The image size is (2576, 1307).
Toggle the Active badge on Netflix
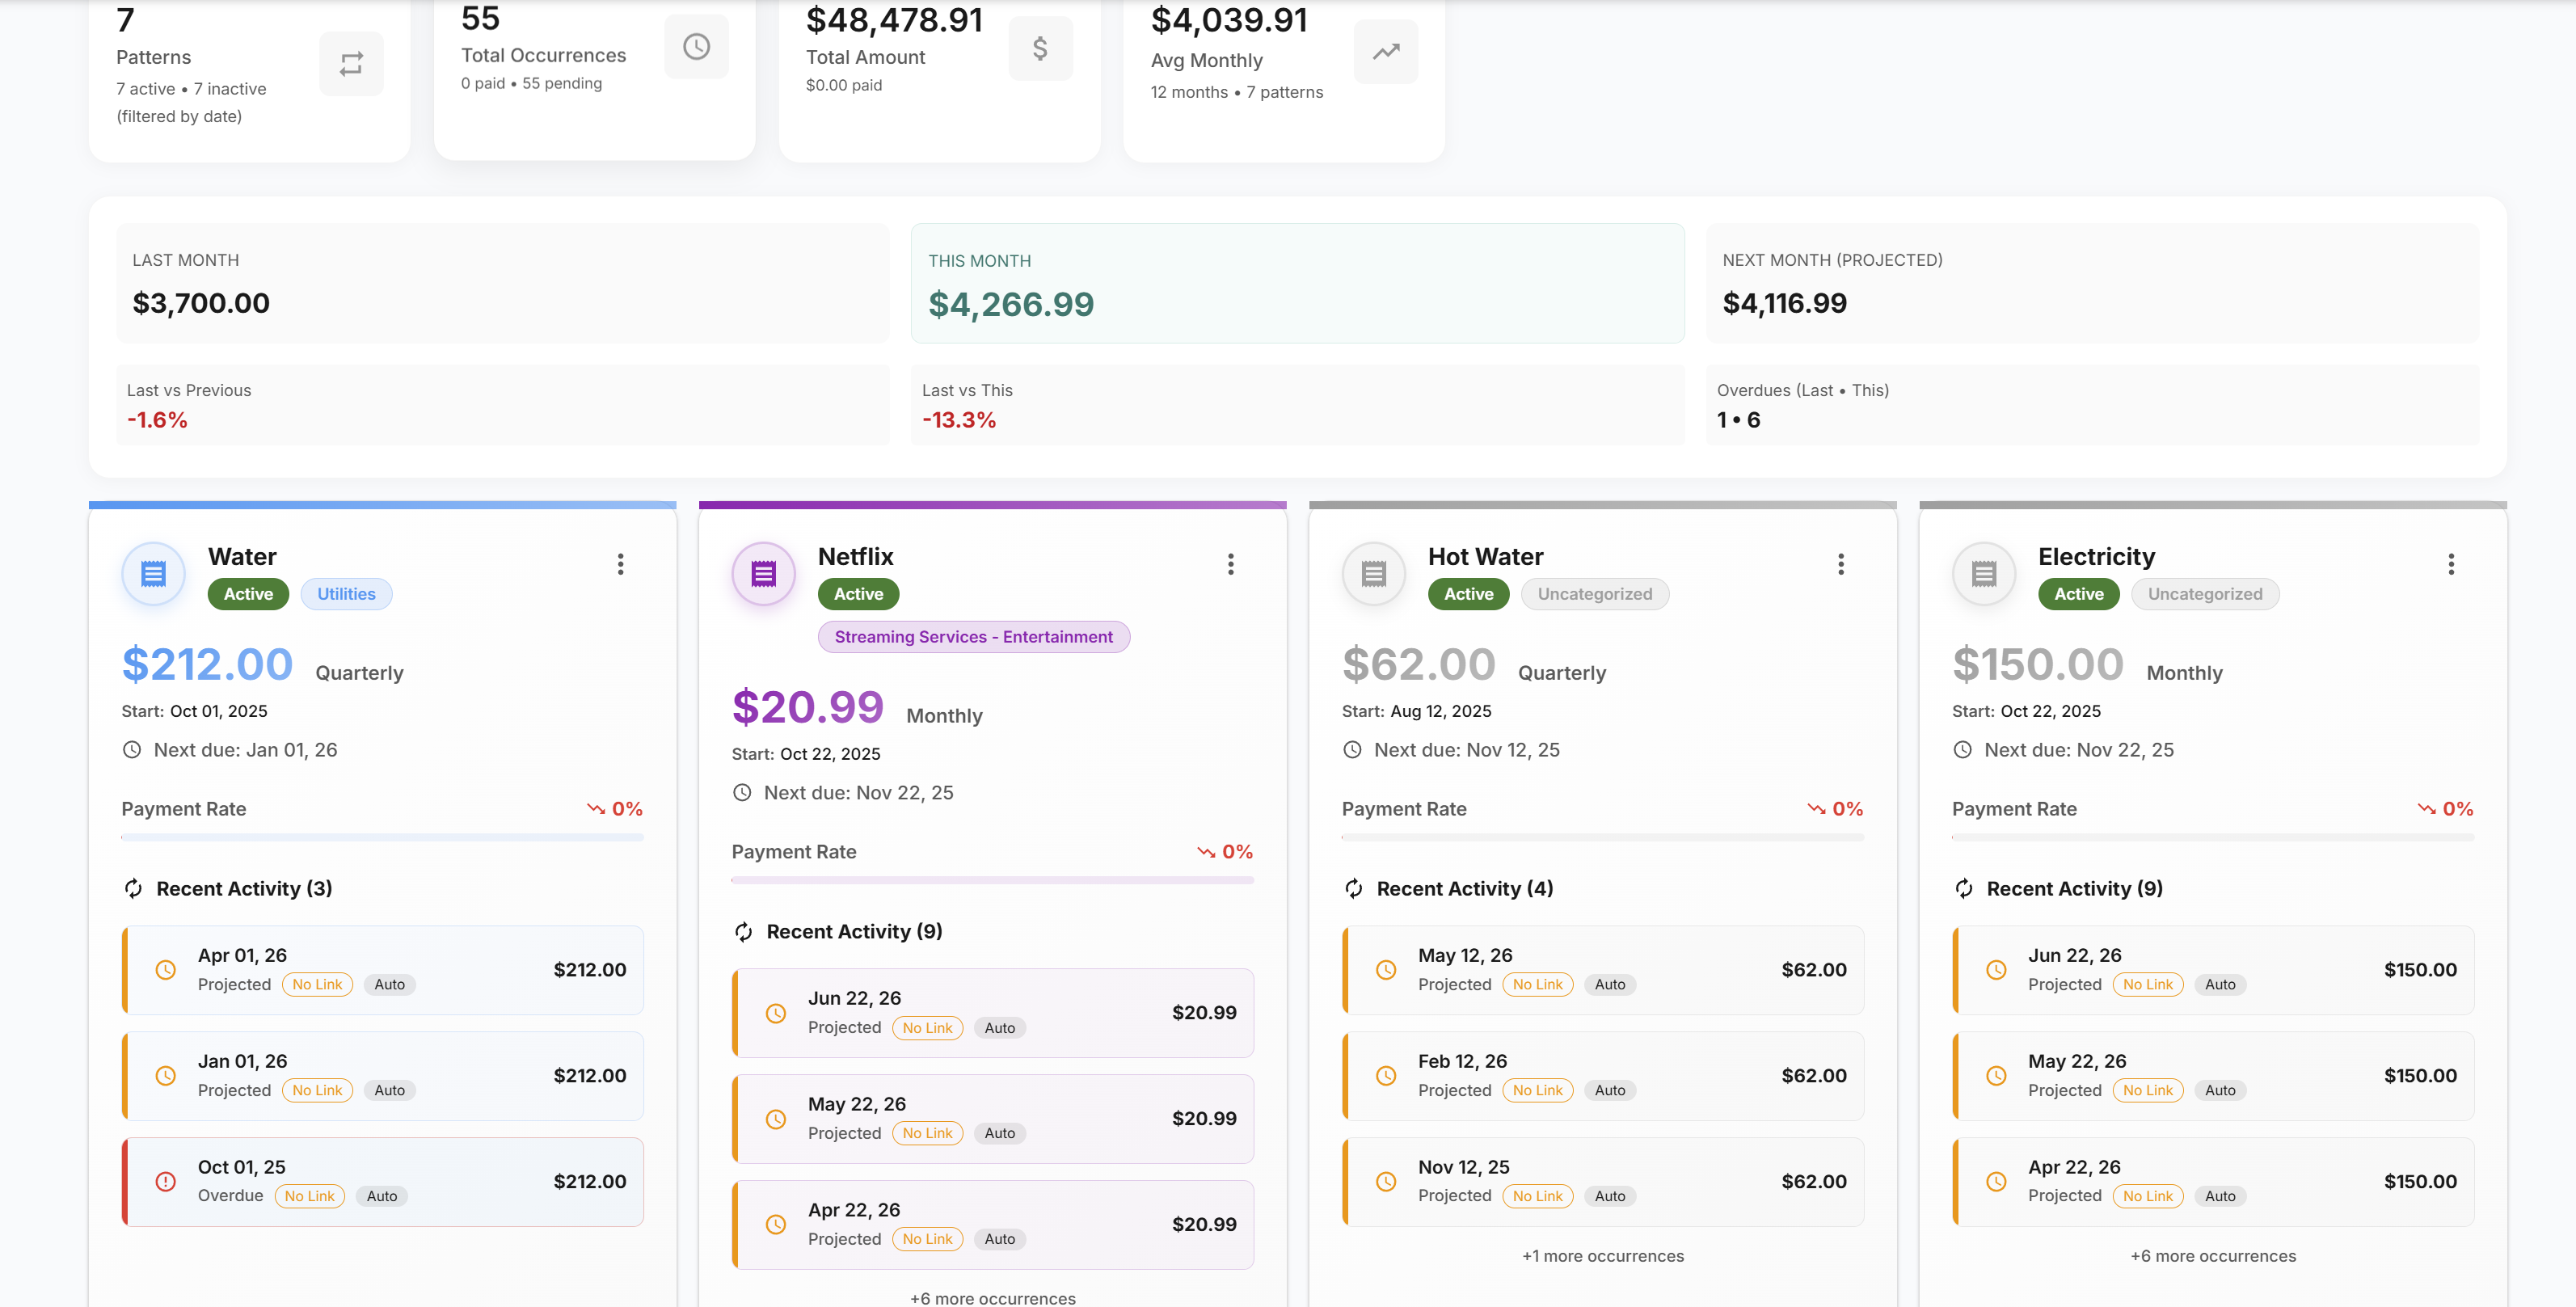[x=857, y=593]
